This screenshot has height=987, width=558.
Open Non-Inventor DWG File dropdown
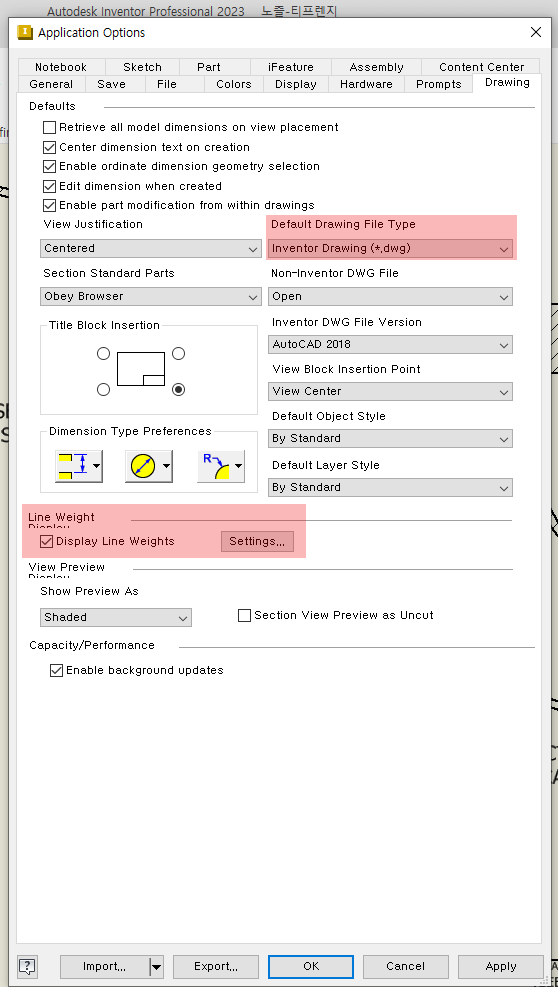(390, 296)
